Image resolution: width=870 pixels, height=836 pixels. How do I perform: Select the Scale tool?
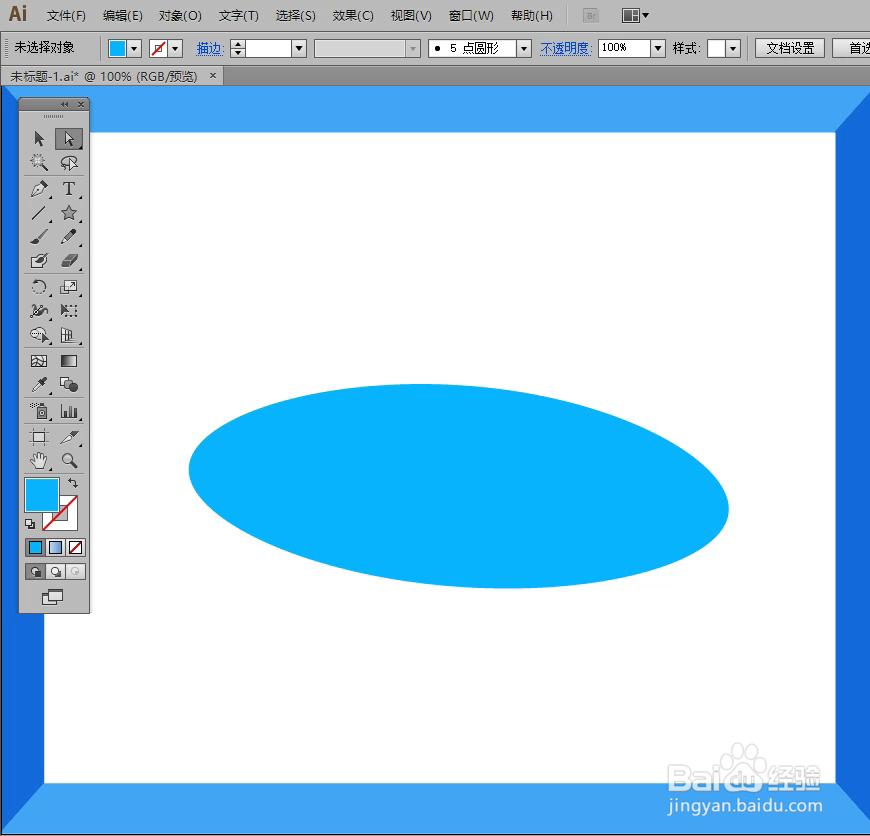coord(69,287)
